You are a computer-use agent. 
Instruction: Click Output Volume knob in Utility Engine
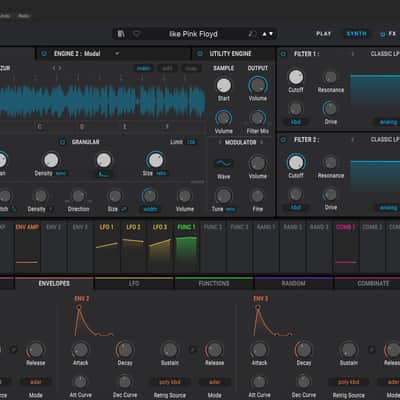click(x=258, y=86)
